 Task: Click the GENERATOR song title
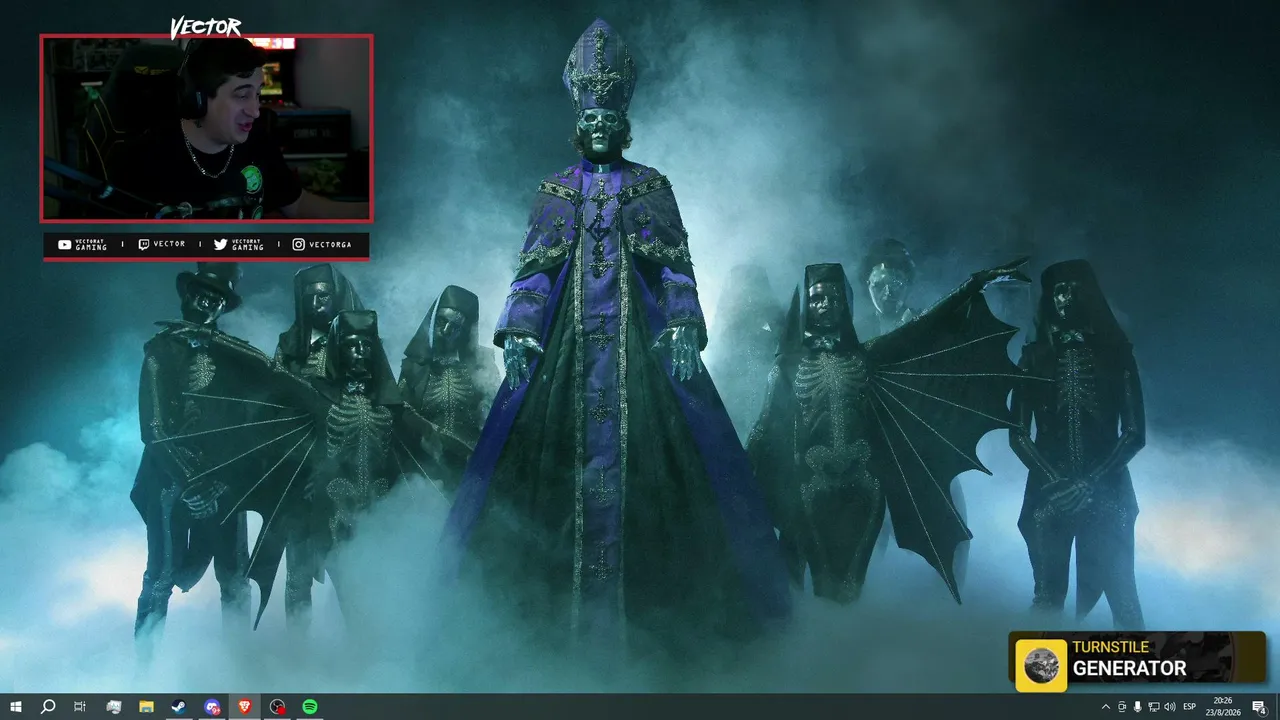click(1129, 668)
